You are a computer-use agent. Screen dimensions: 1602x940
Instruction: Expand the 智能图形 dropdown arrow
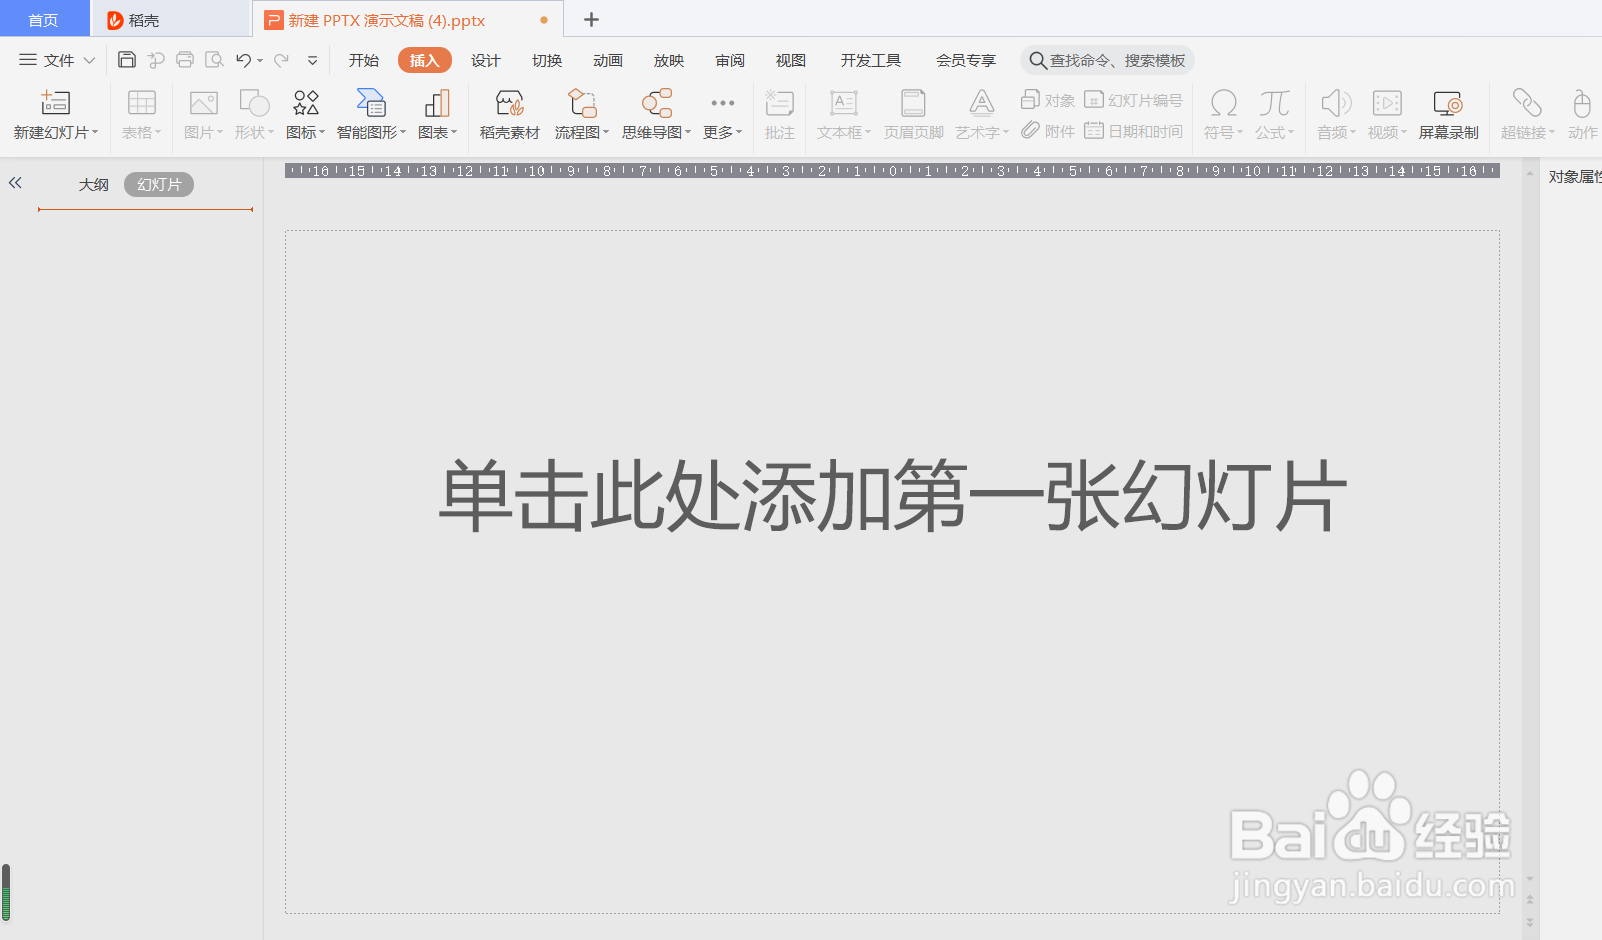[x=403, y=132]
